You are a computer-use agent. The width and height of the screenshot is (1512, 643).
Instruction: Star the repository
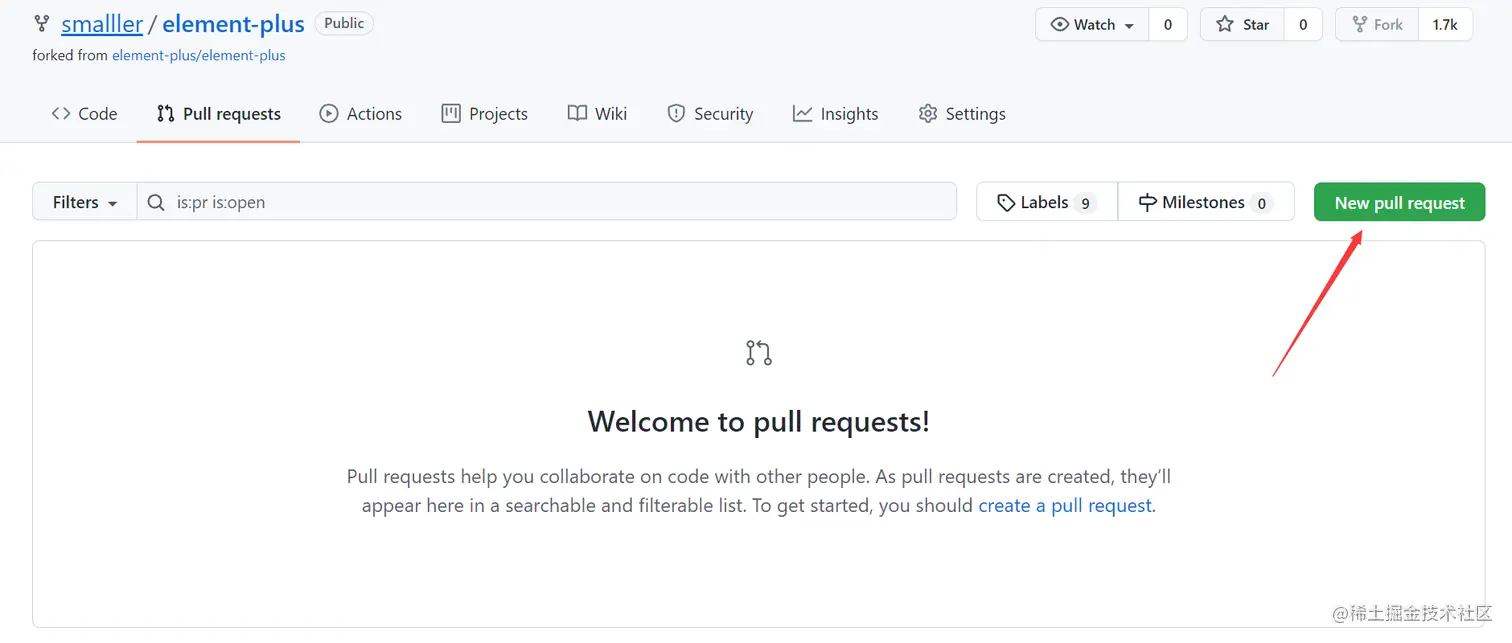1242,25
